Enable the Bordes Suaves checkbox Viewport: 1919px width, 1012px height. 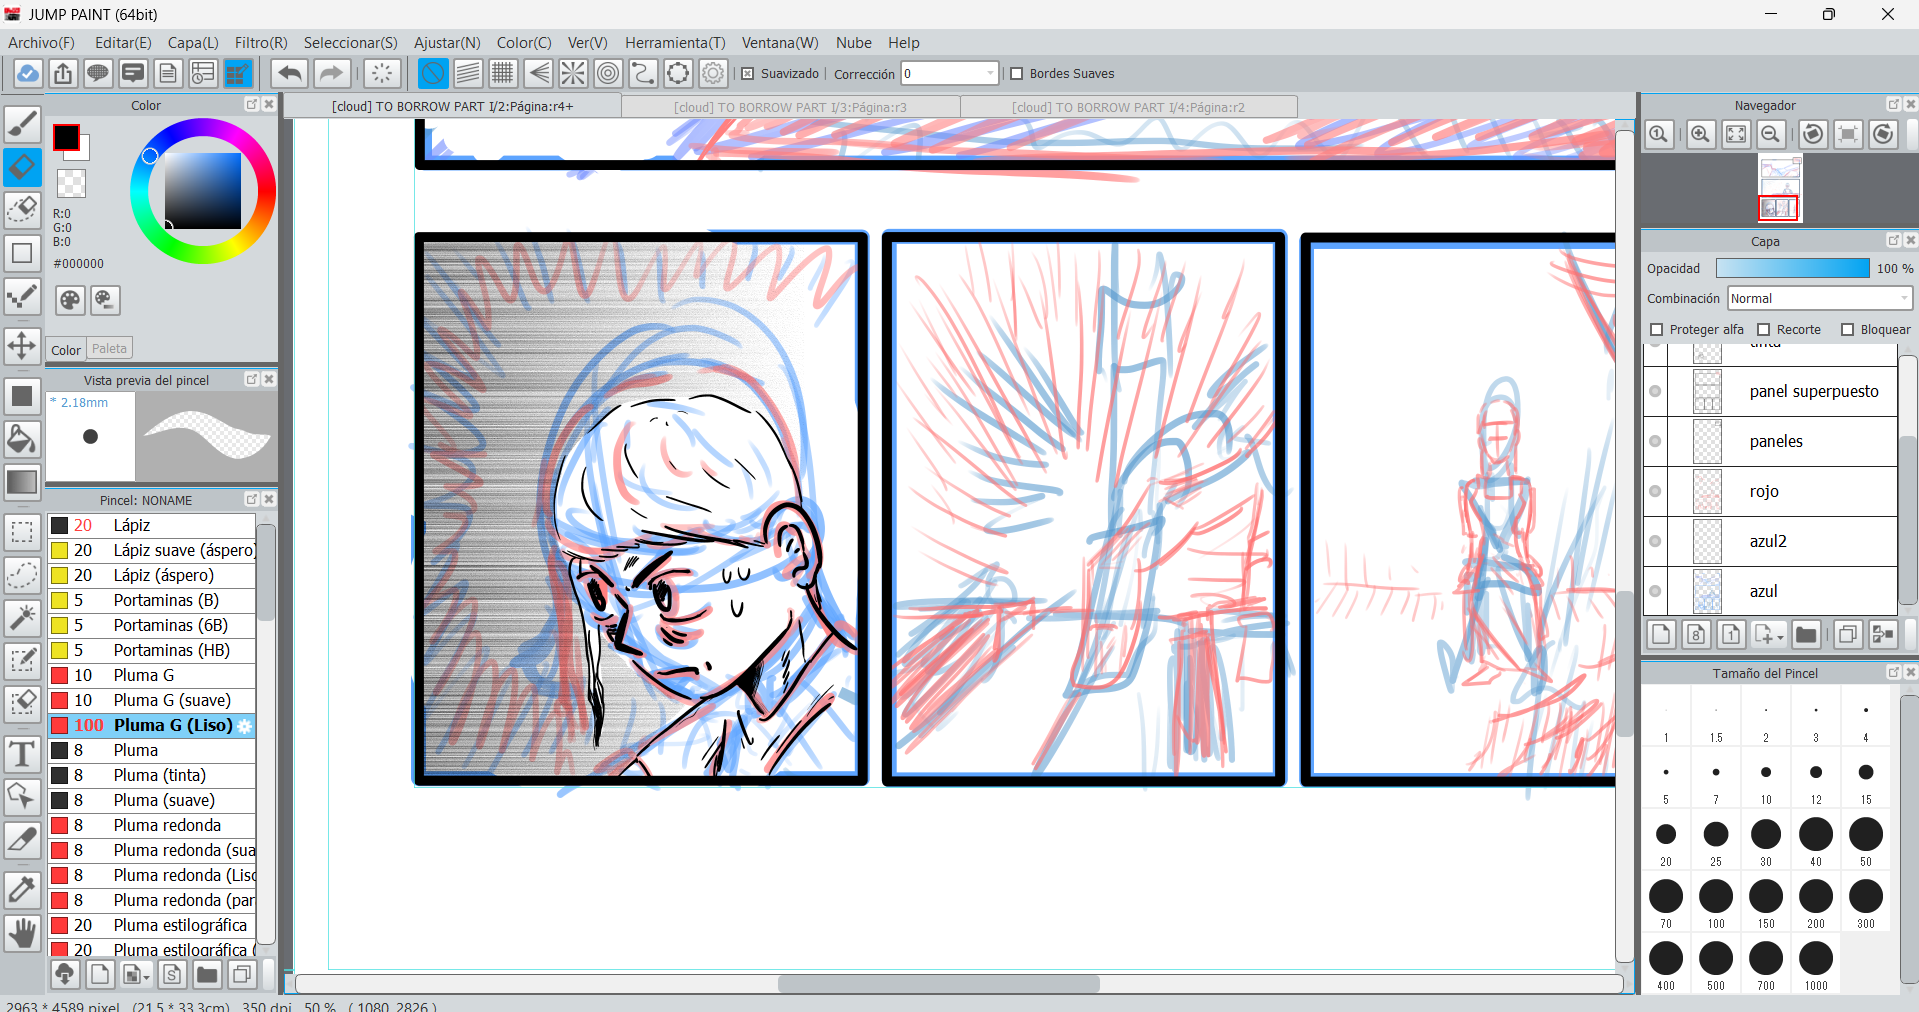pyautogui.click(x=1017, y=74)
